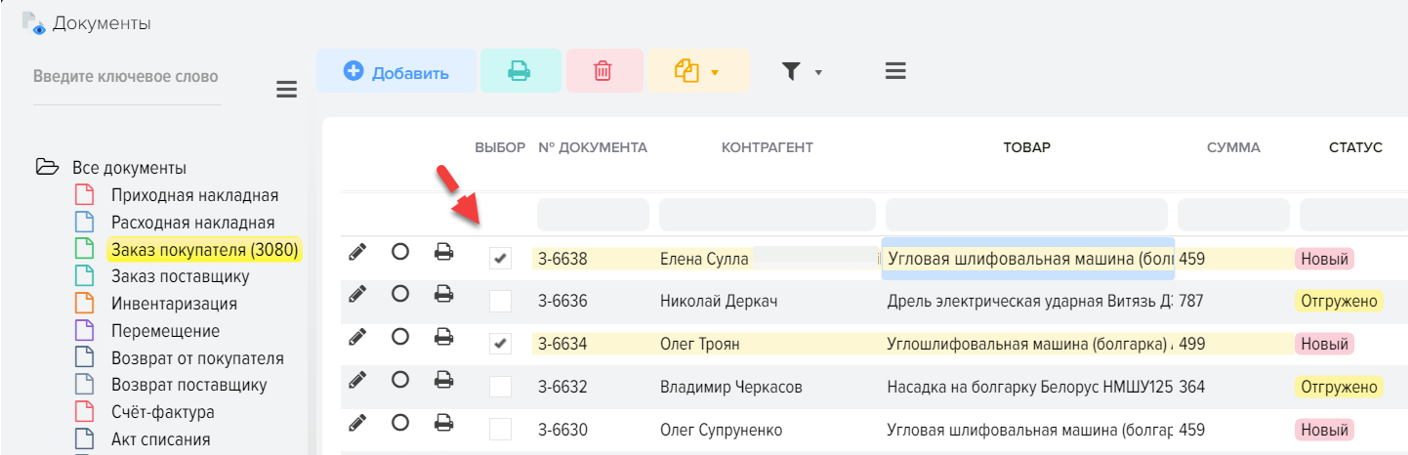Open the filter funnel dropdown

[801, 72]
